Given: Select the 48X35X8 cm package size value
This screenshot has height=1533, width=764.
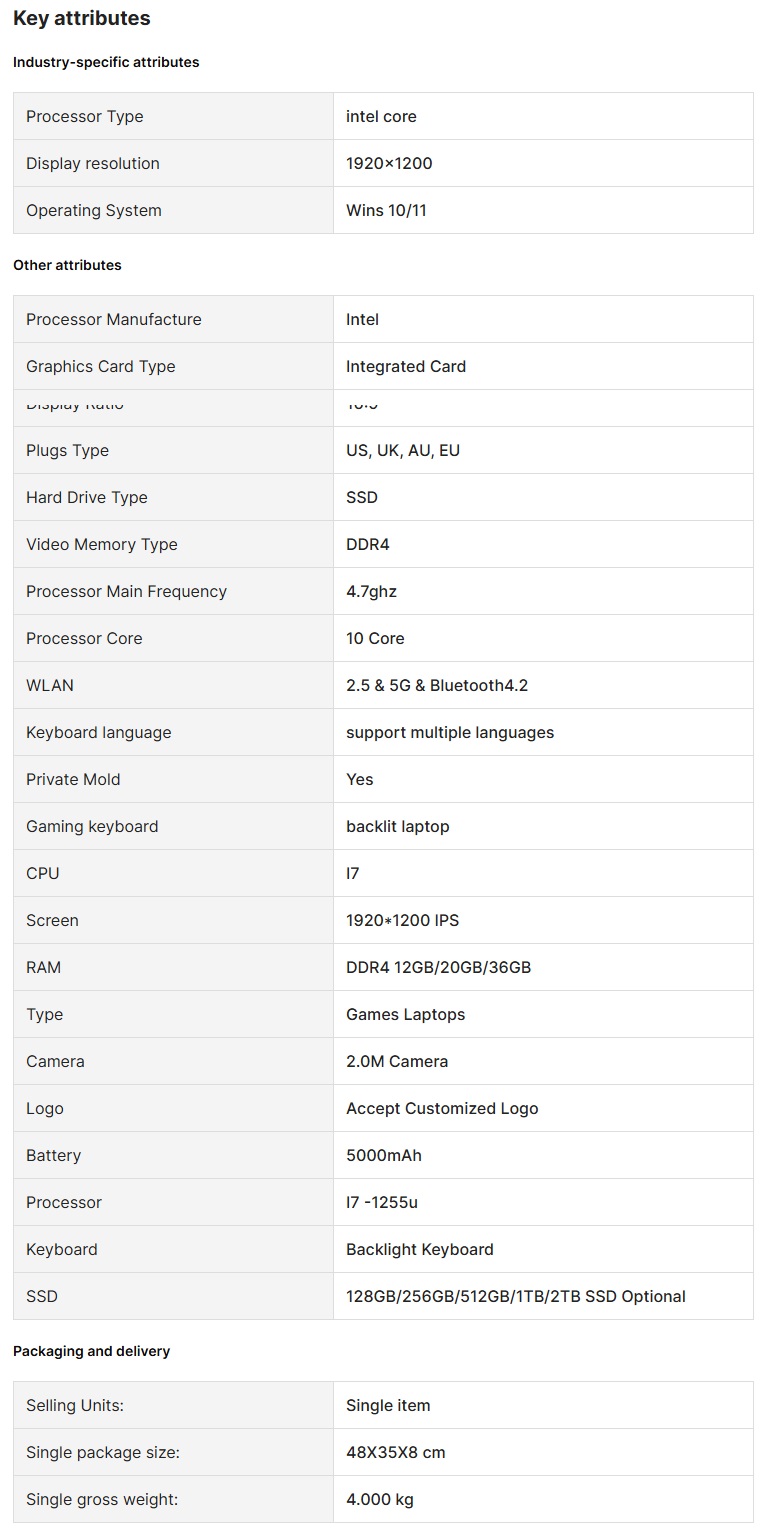Looking at the screenshot, I should pyautogui.click(x=395, y=1452).
